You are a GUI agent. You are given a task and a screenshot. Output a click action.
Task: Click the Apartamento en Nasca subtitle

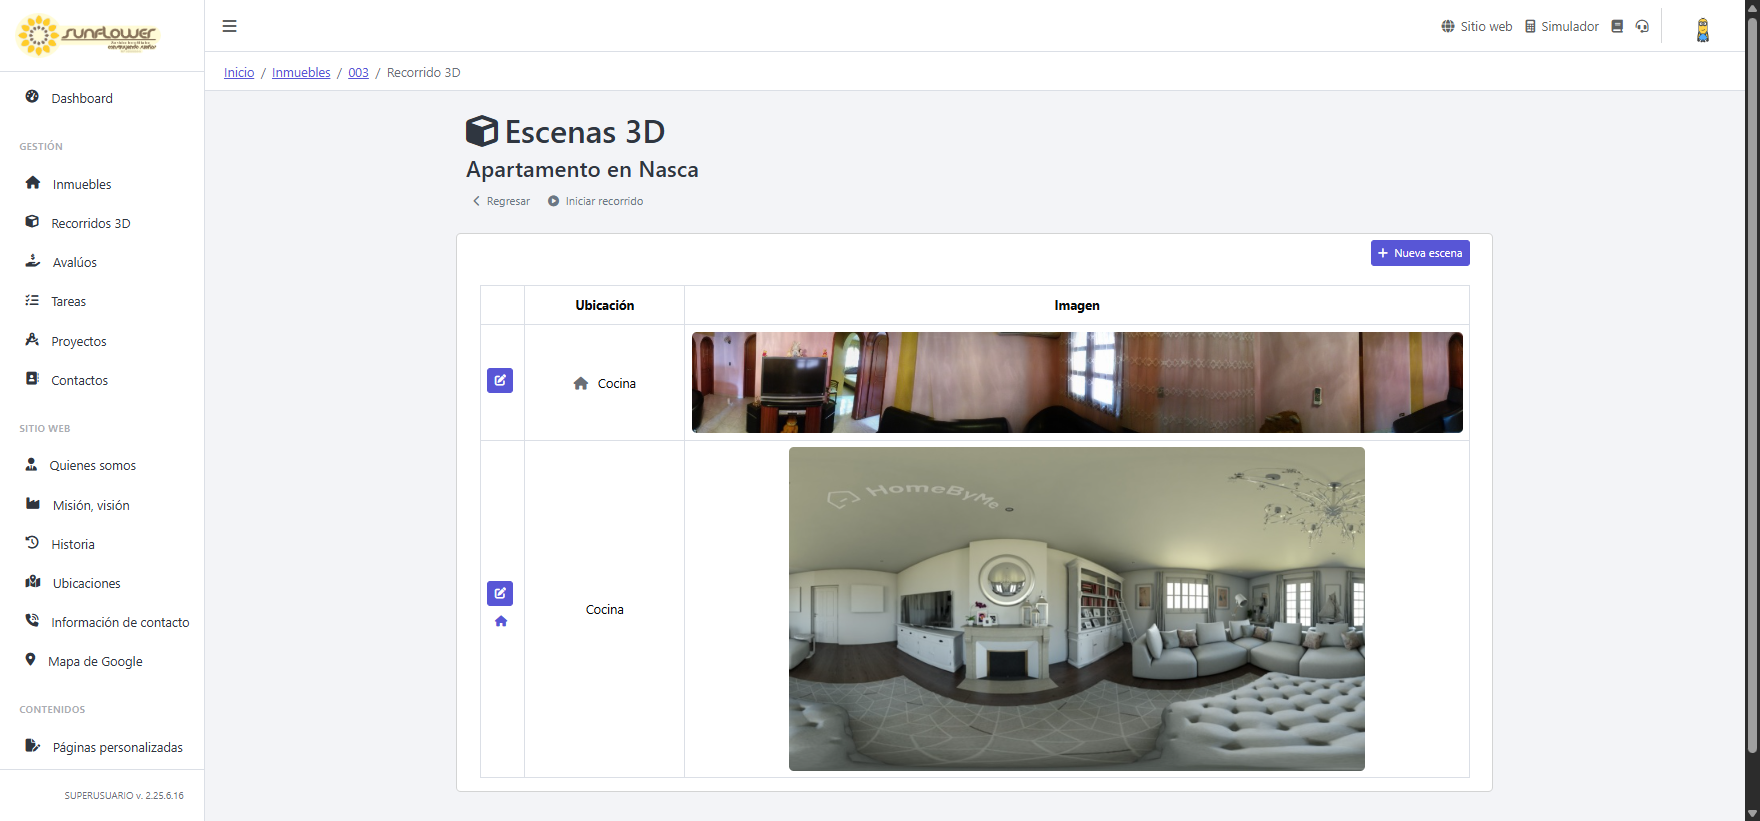(x=582, y=169)
